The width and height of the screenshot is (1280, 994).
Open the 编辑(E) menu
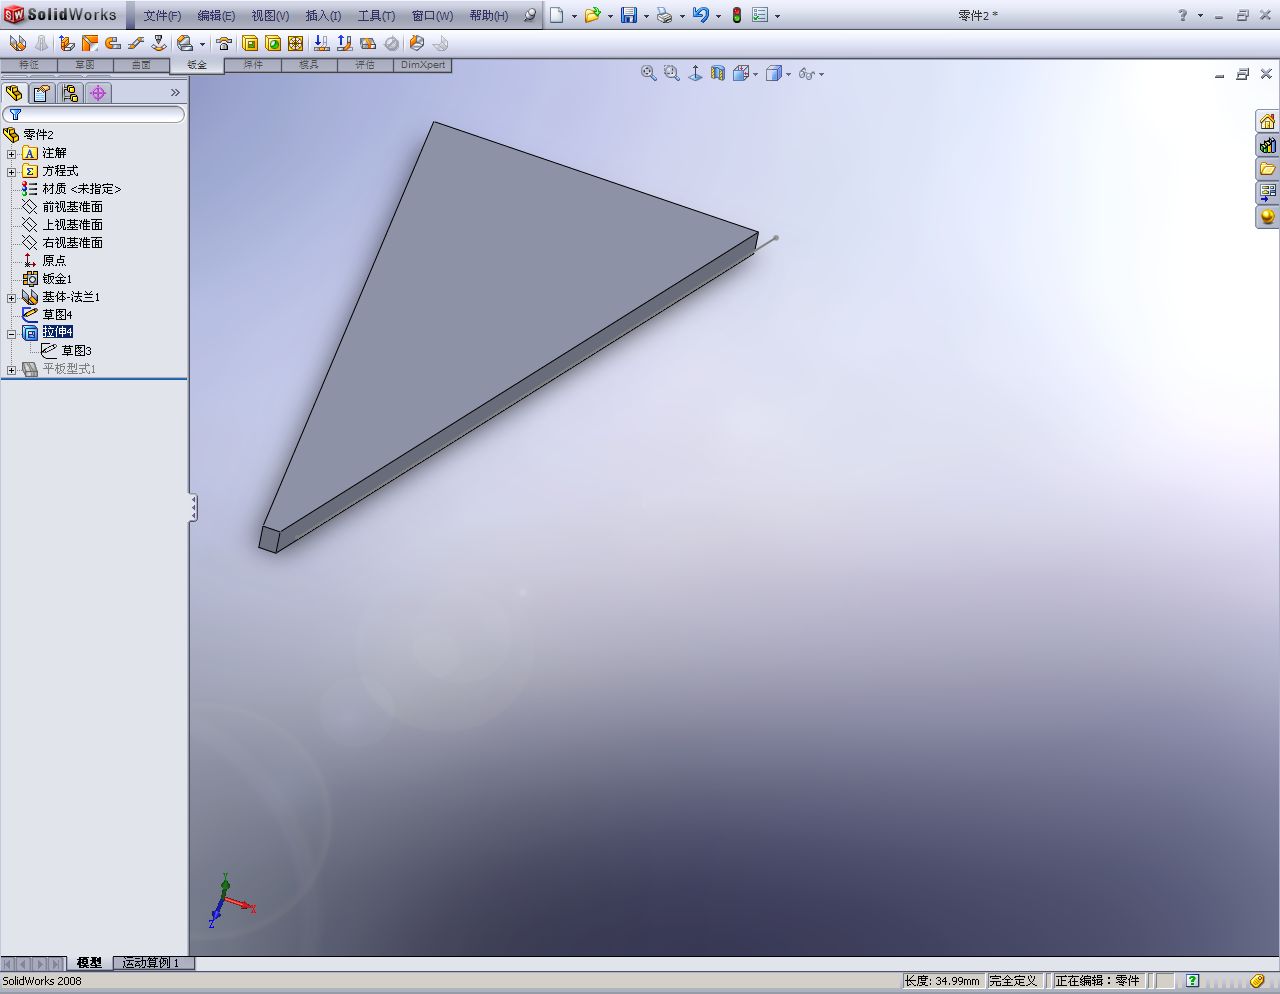[x=216, y=16]
